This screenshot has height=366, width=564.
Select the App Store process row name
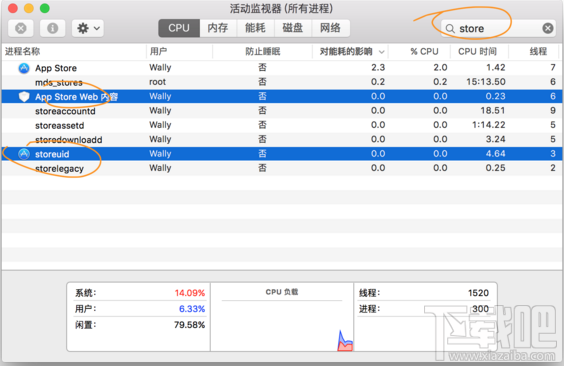56,68
